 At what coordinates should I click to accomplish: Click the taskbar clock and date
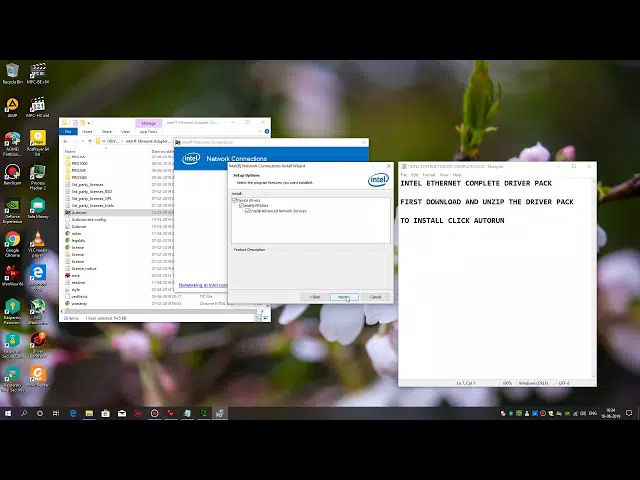[x=611, y=413]
